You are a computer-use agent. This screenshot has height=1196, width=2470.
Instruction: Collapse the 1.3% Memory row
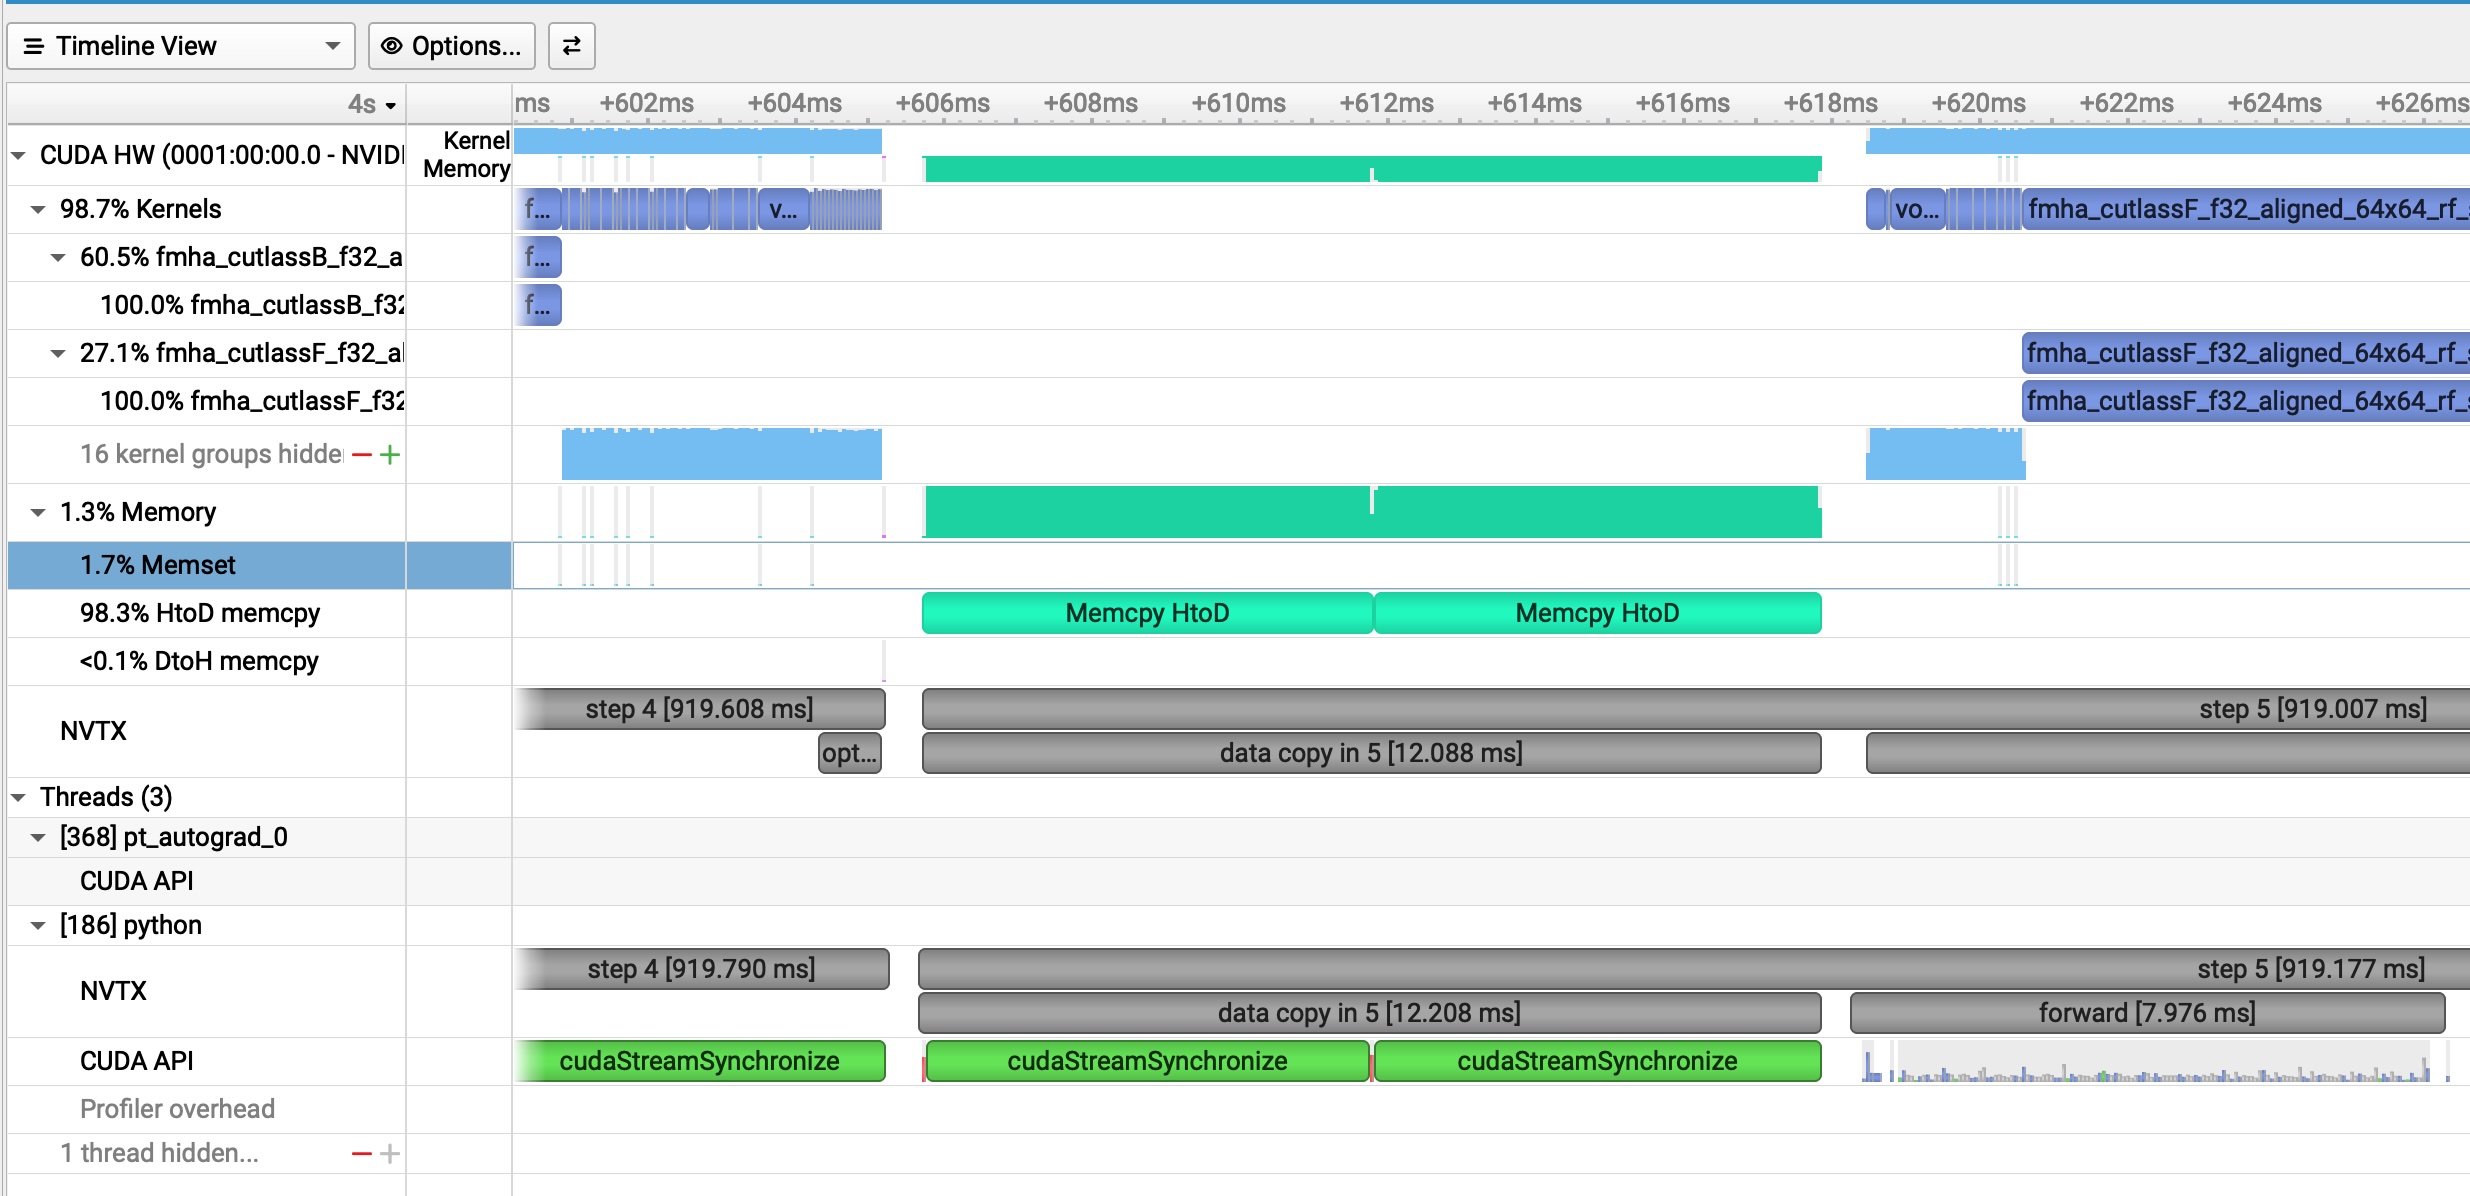click(38, 512)
